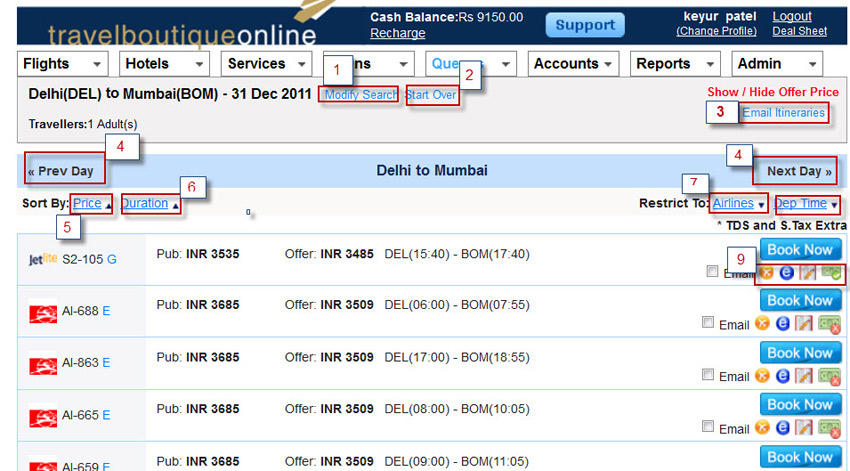
Task: Go to the Next Day results
Action: [798, 171]
